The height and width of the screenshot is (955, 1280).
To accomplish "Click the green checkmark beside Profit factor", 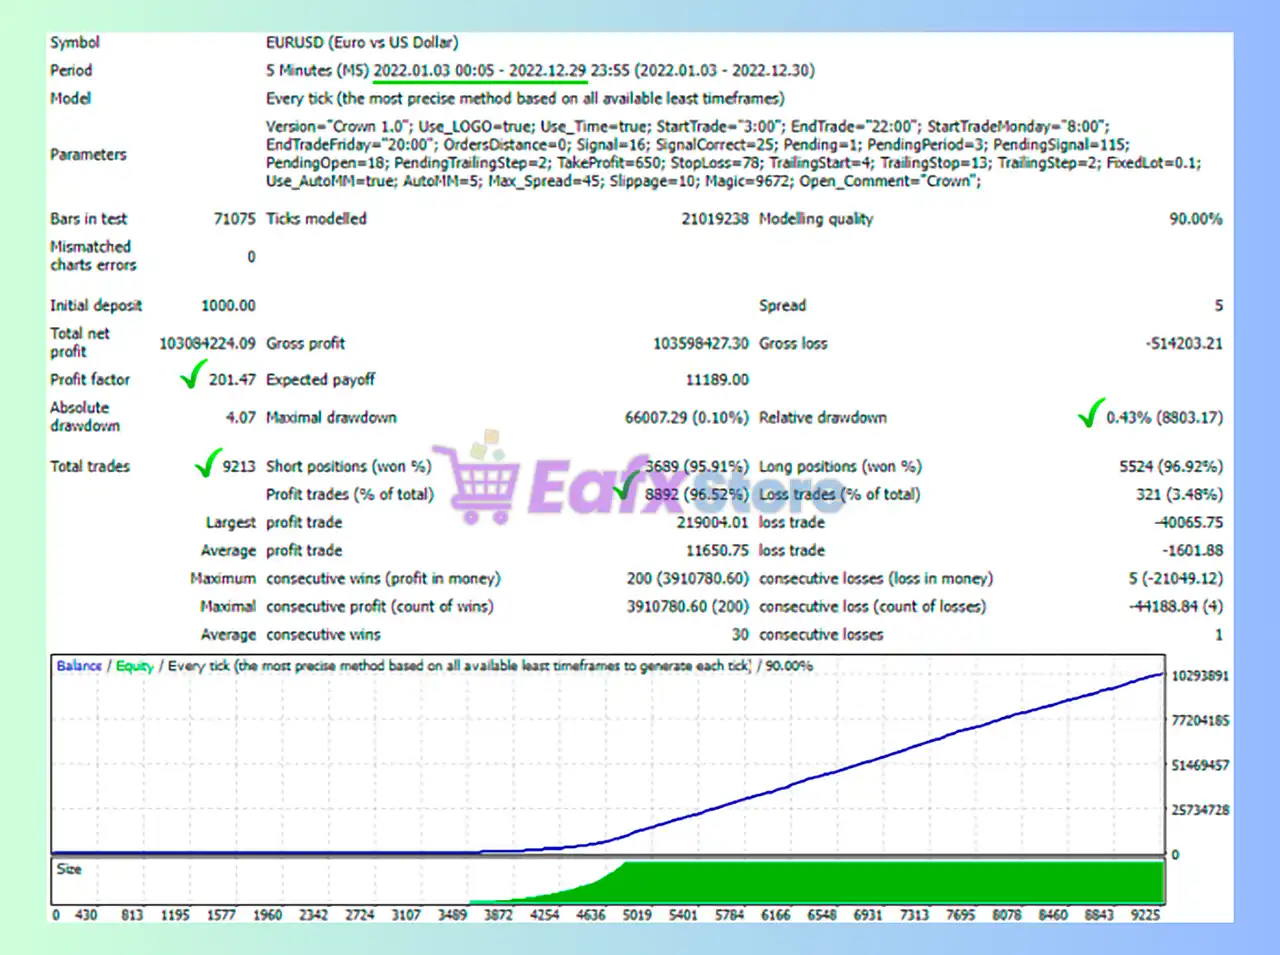I will 192,375.
